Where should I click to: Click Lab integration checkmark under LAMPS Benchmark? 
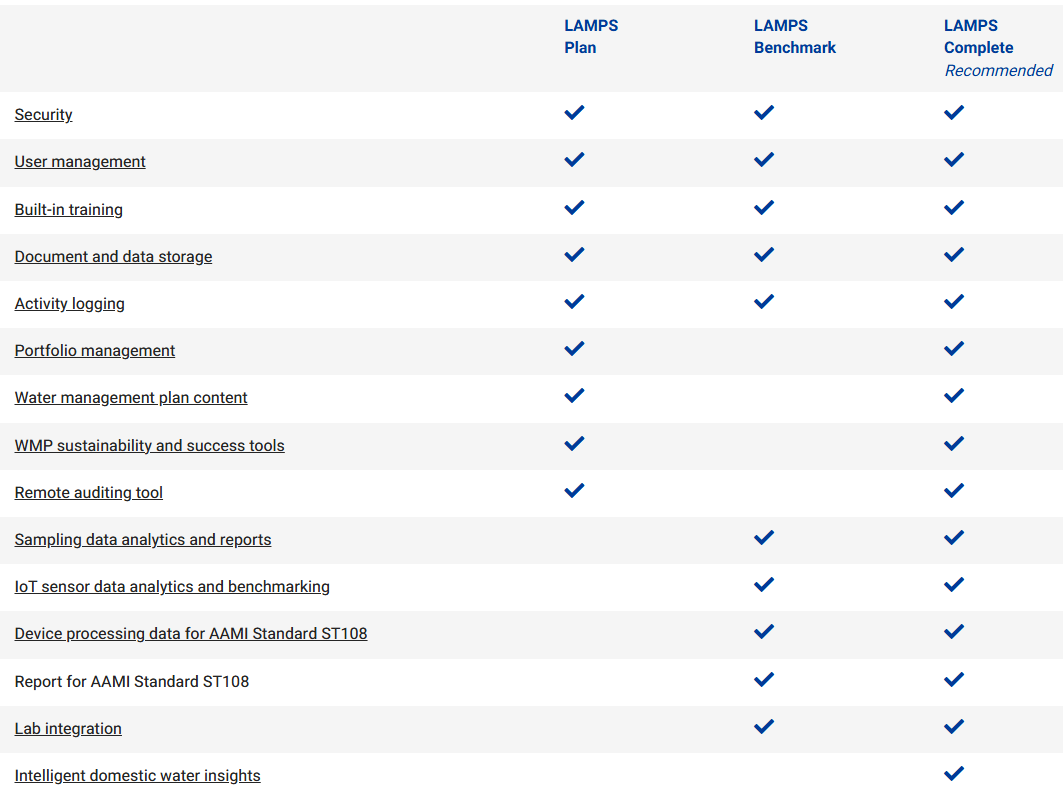764,726
